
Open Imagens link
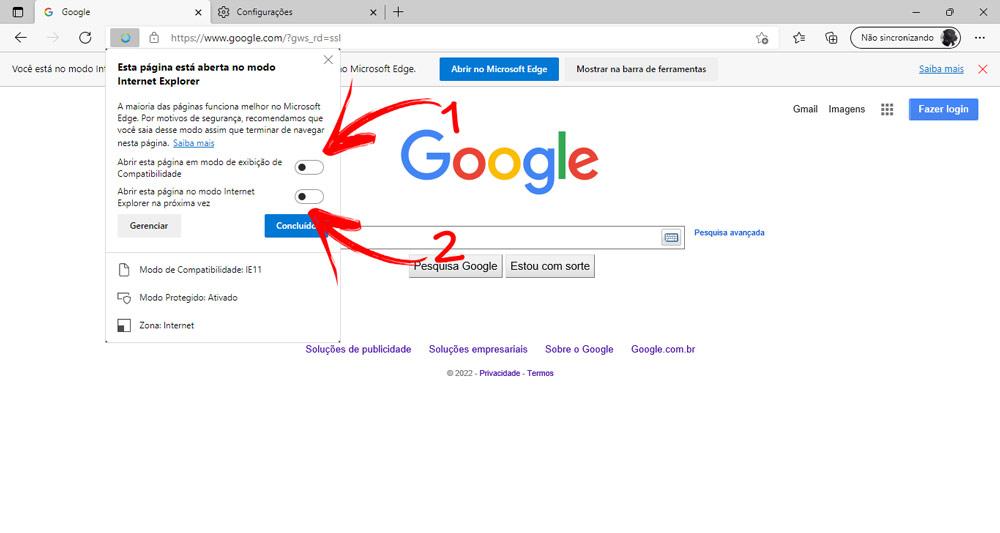pyautogui.click(x=846, y=109)
